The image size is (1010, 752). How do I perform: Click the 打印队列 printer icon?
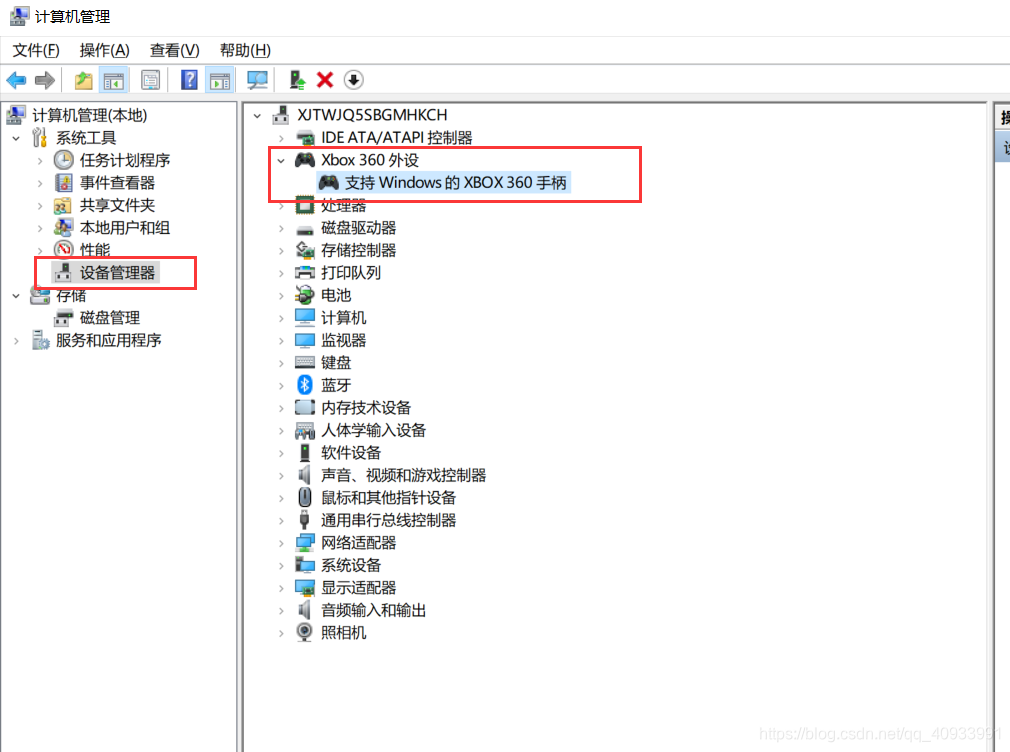[x=305, y=273]
